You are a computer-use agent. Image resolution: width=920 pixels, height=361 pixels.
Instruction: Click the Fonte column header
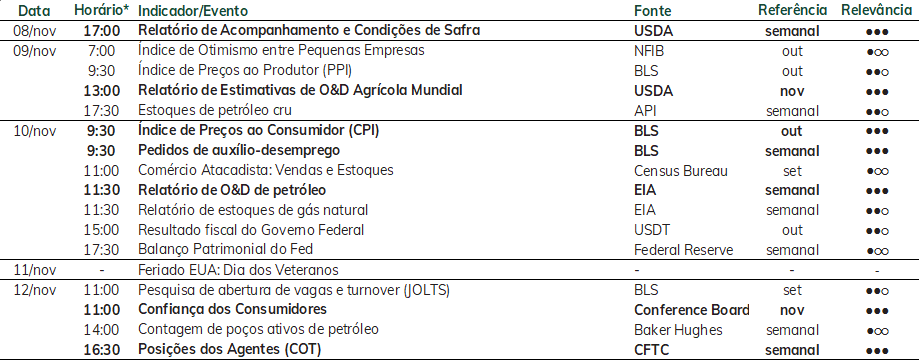[652, 11]
